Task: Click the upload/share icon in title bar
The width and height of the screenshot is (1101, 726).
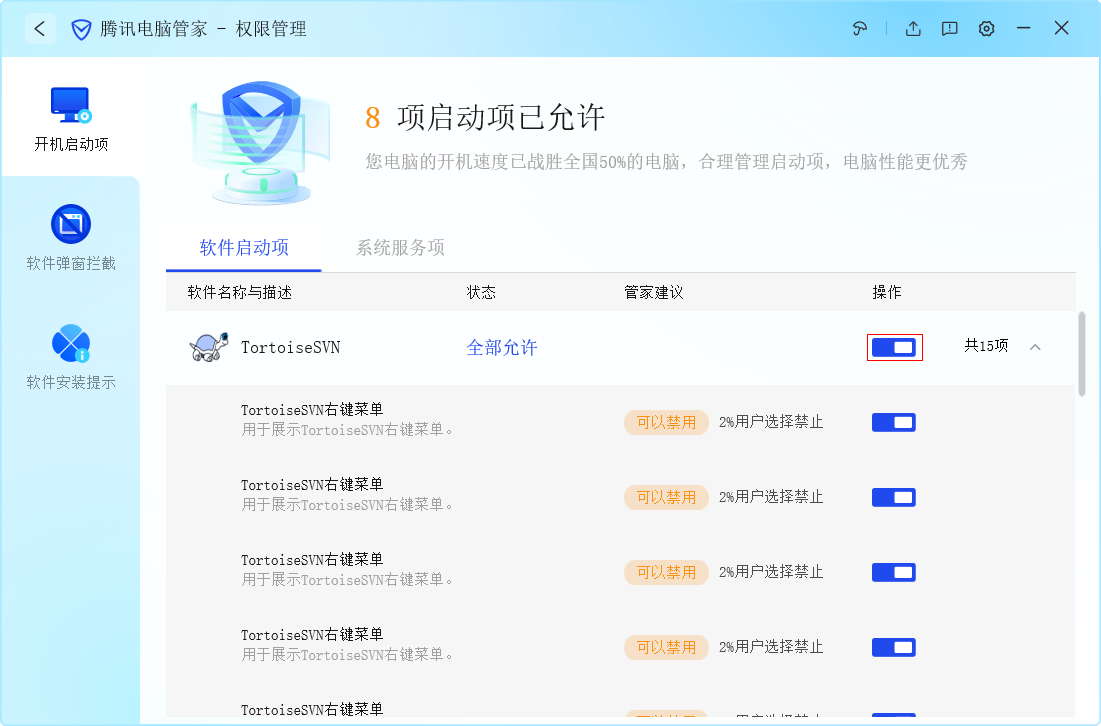Action: pyautogui.click(x=913, y=29)
